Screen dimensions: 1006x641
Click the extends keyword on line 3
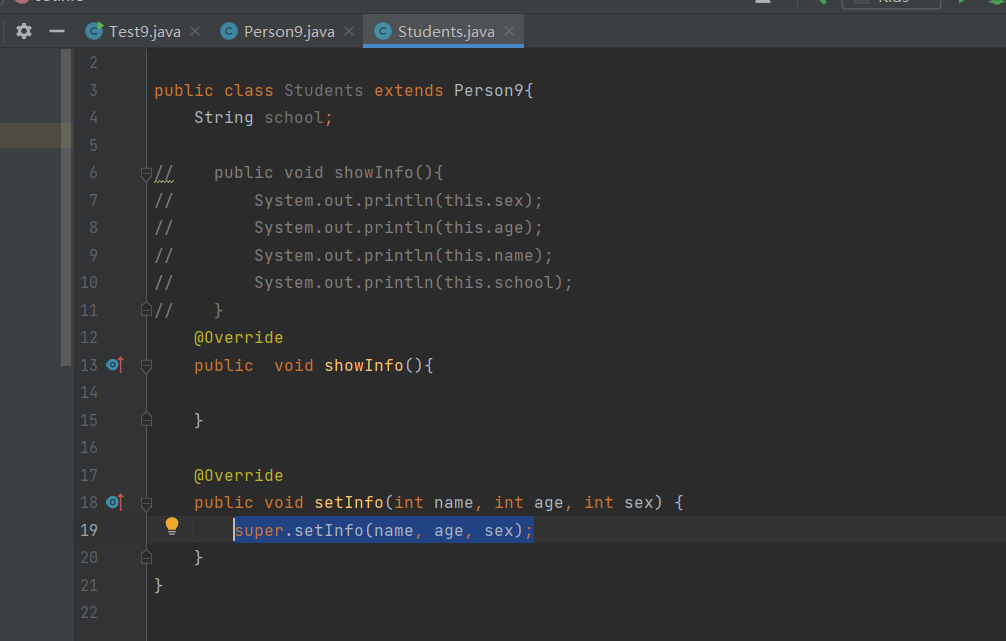click(409, 90)
